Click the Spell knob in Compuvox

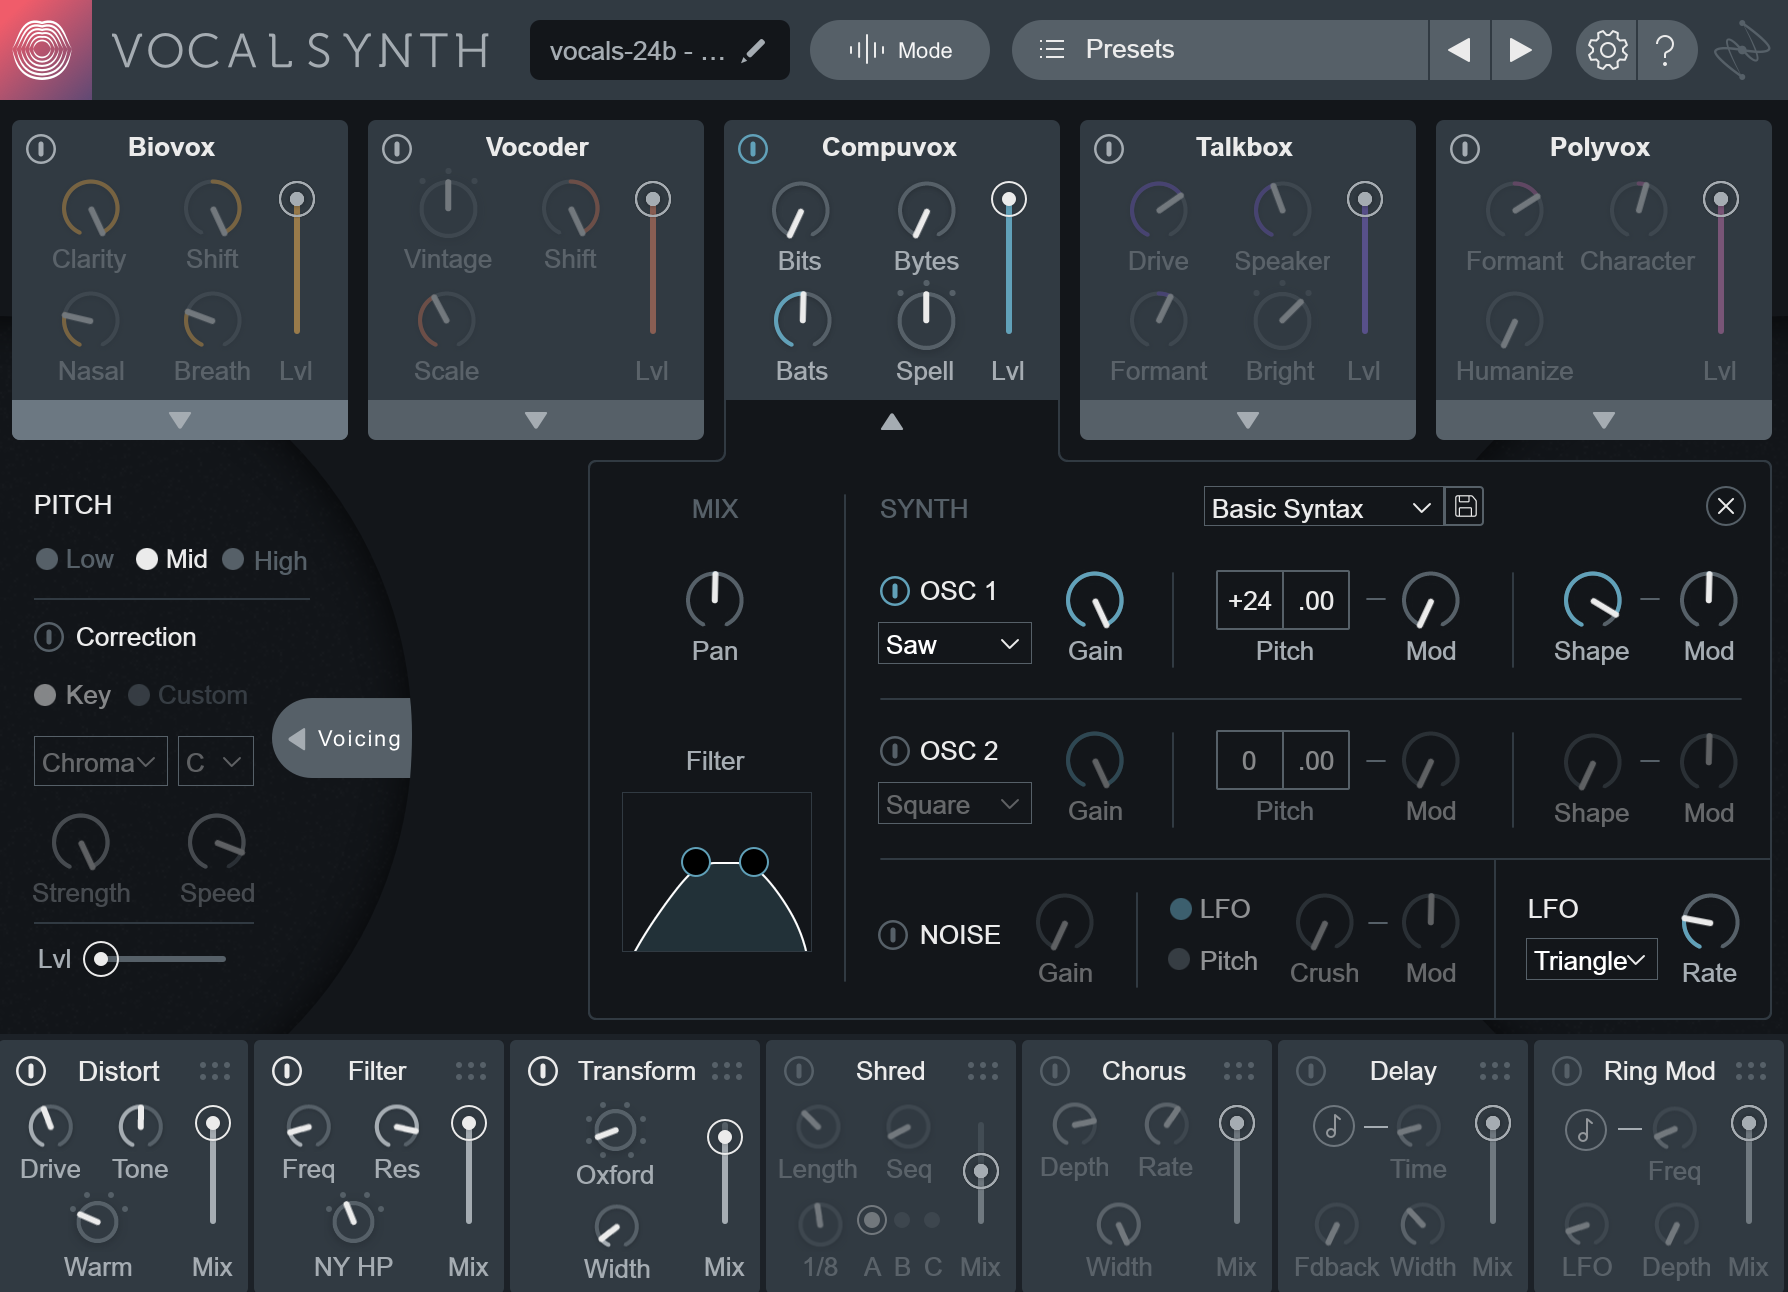point(926,320)
